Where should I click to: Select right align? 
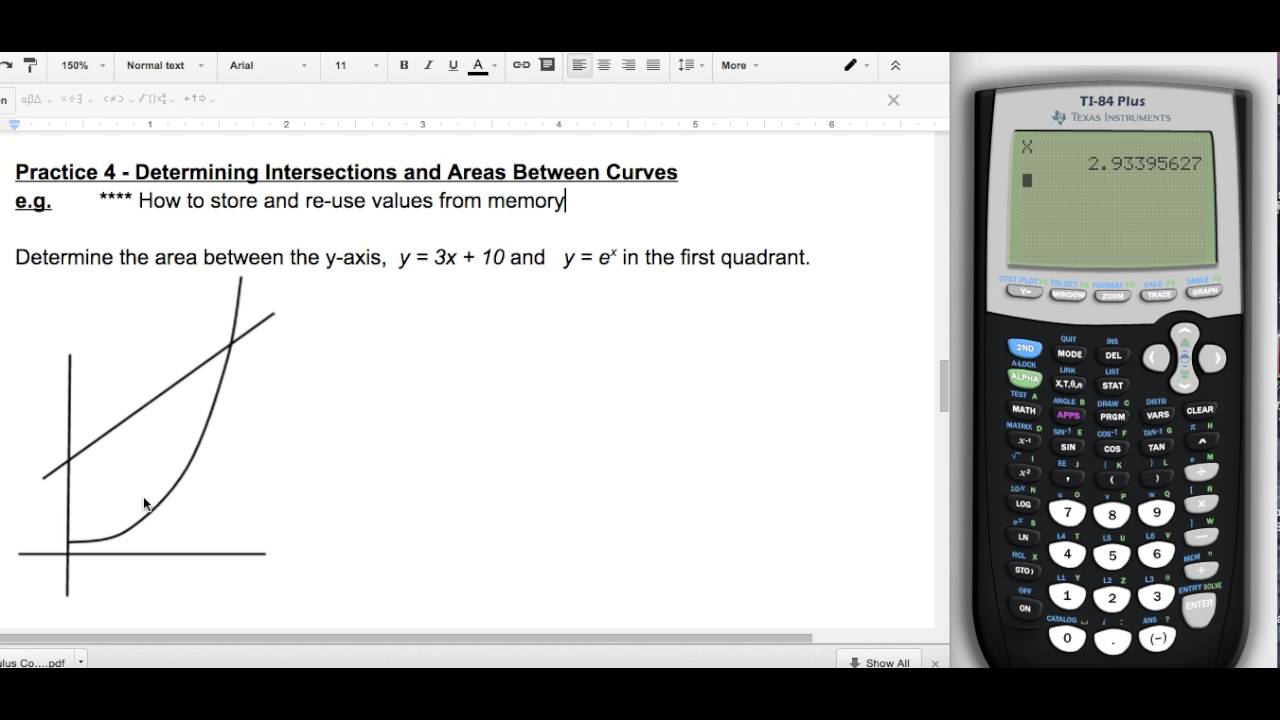click(x=628, y=65)
